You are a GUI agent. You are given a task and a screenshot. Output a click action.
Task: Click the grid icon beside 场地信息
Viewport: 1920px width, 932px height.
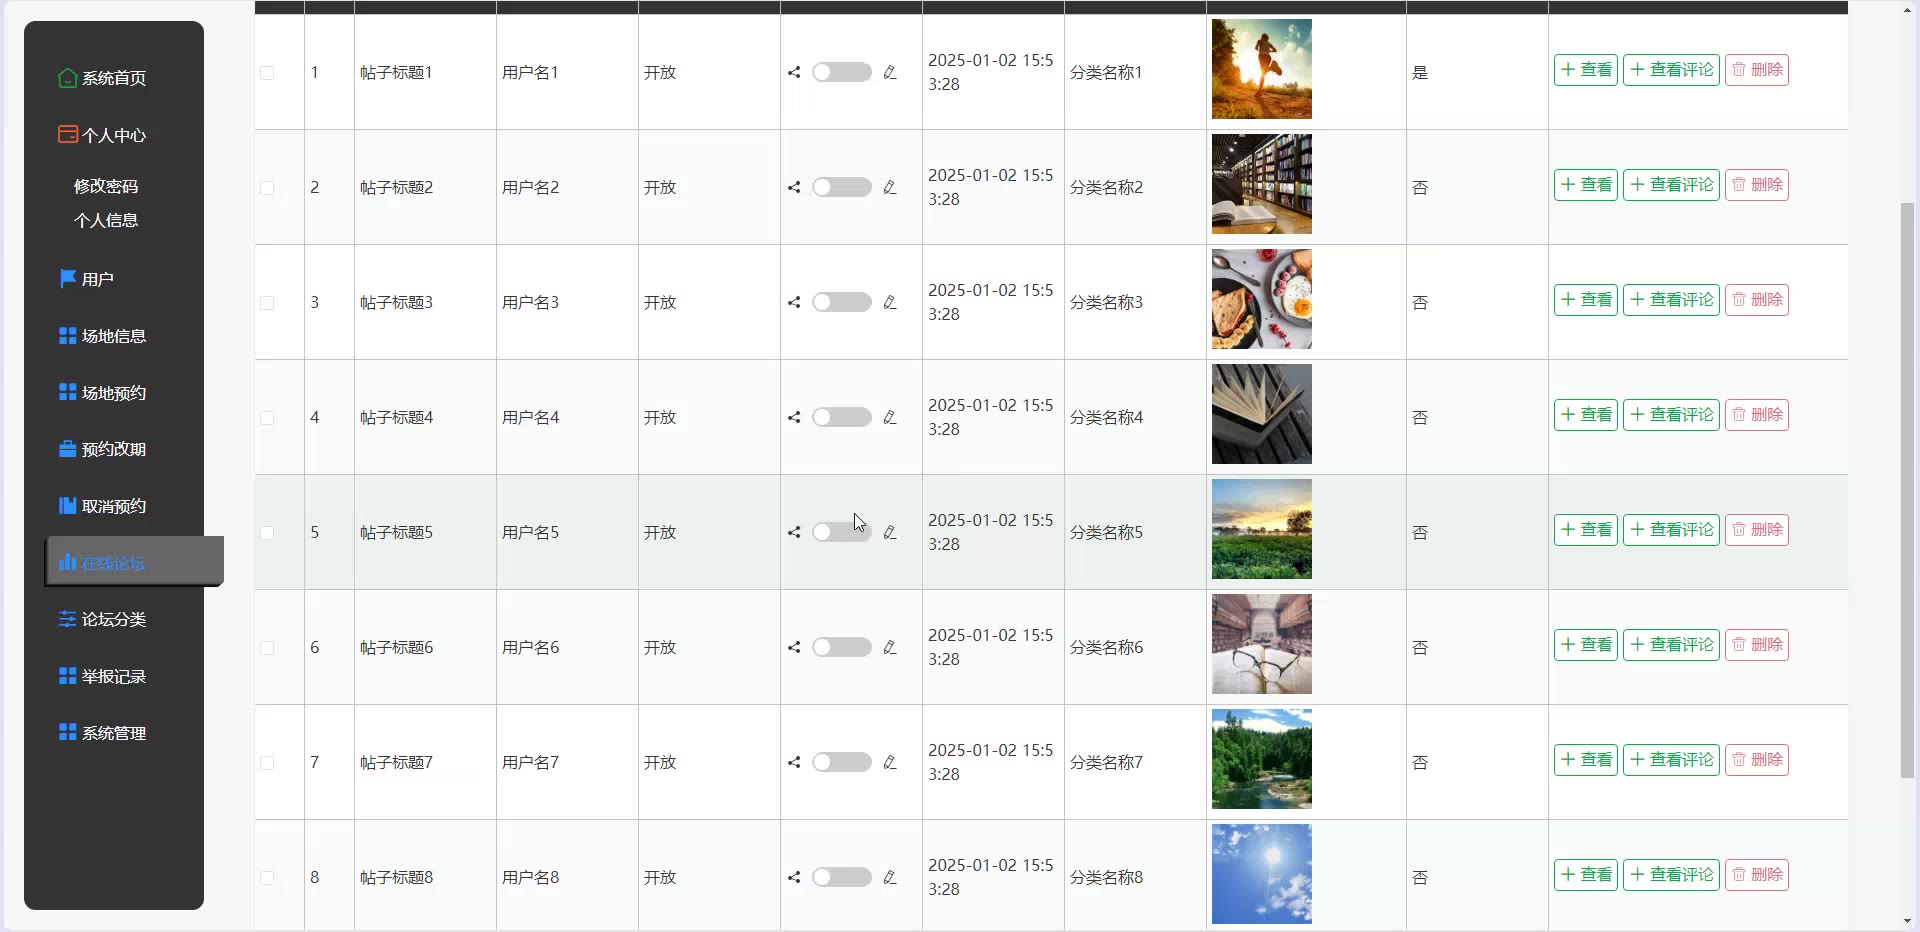point(67,336)
